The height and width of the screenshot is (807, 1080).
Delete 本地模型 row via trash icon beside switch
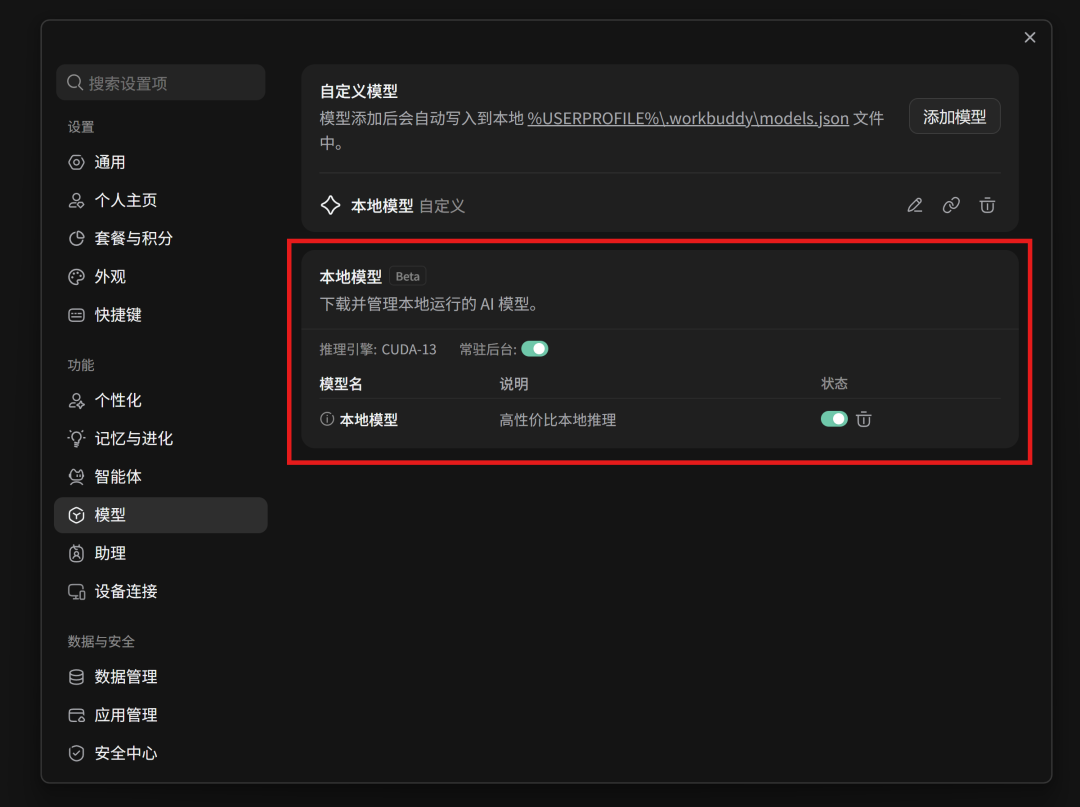864,419
